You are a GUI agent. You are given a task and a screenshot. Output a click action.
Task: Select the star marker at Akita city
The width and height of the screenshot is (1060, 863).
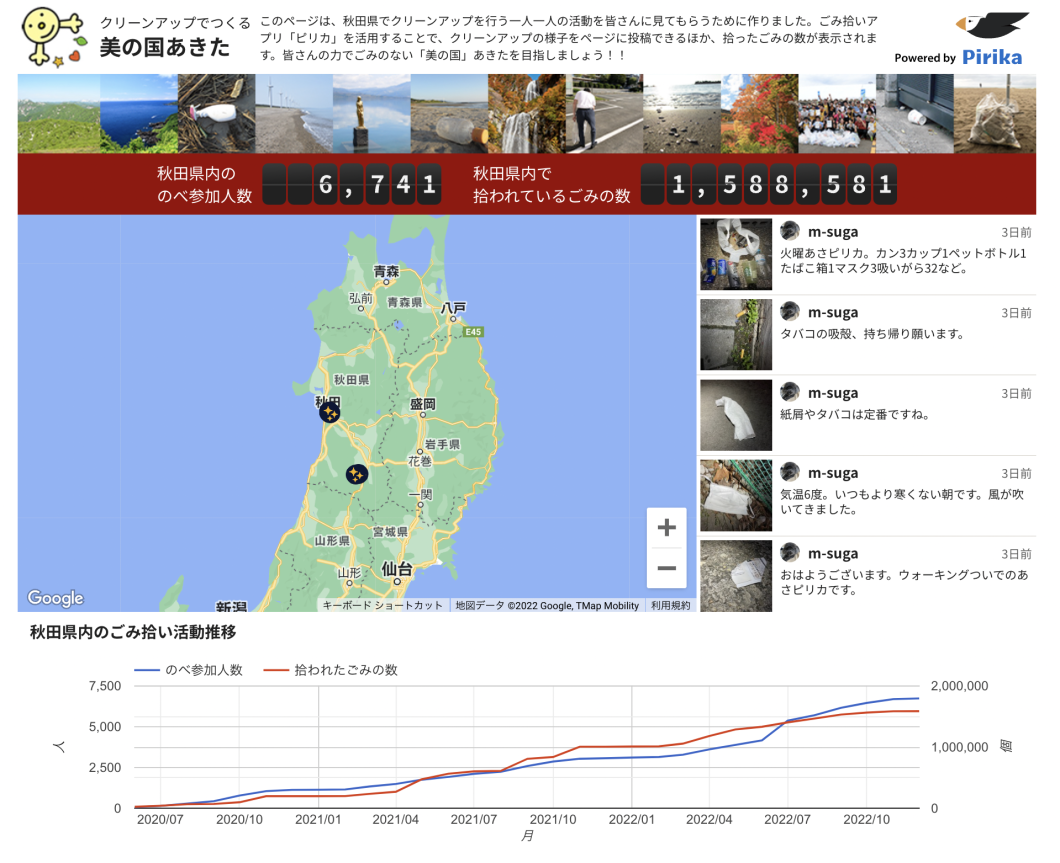click(330, 412)
